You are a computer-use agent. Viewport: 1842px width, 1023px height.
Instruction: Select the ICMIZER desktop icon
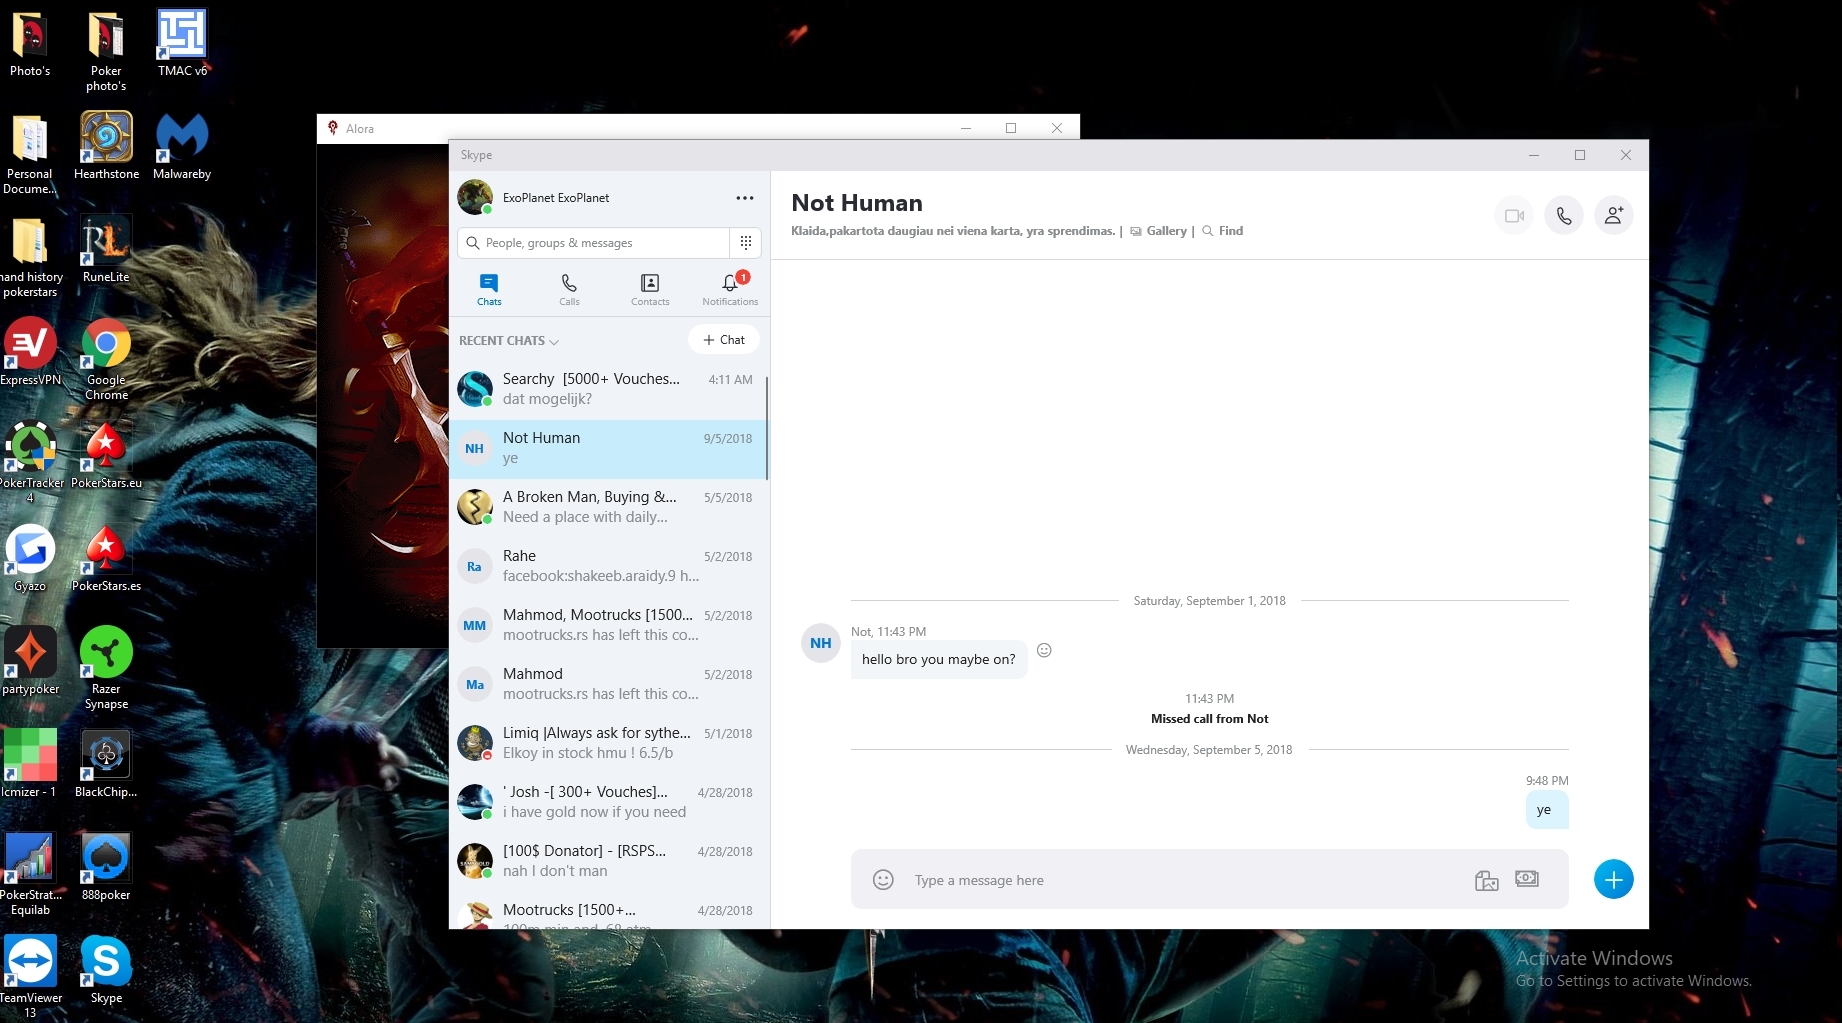click(30, 764)
